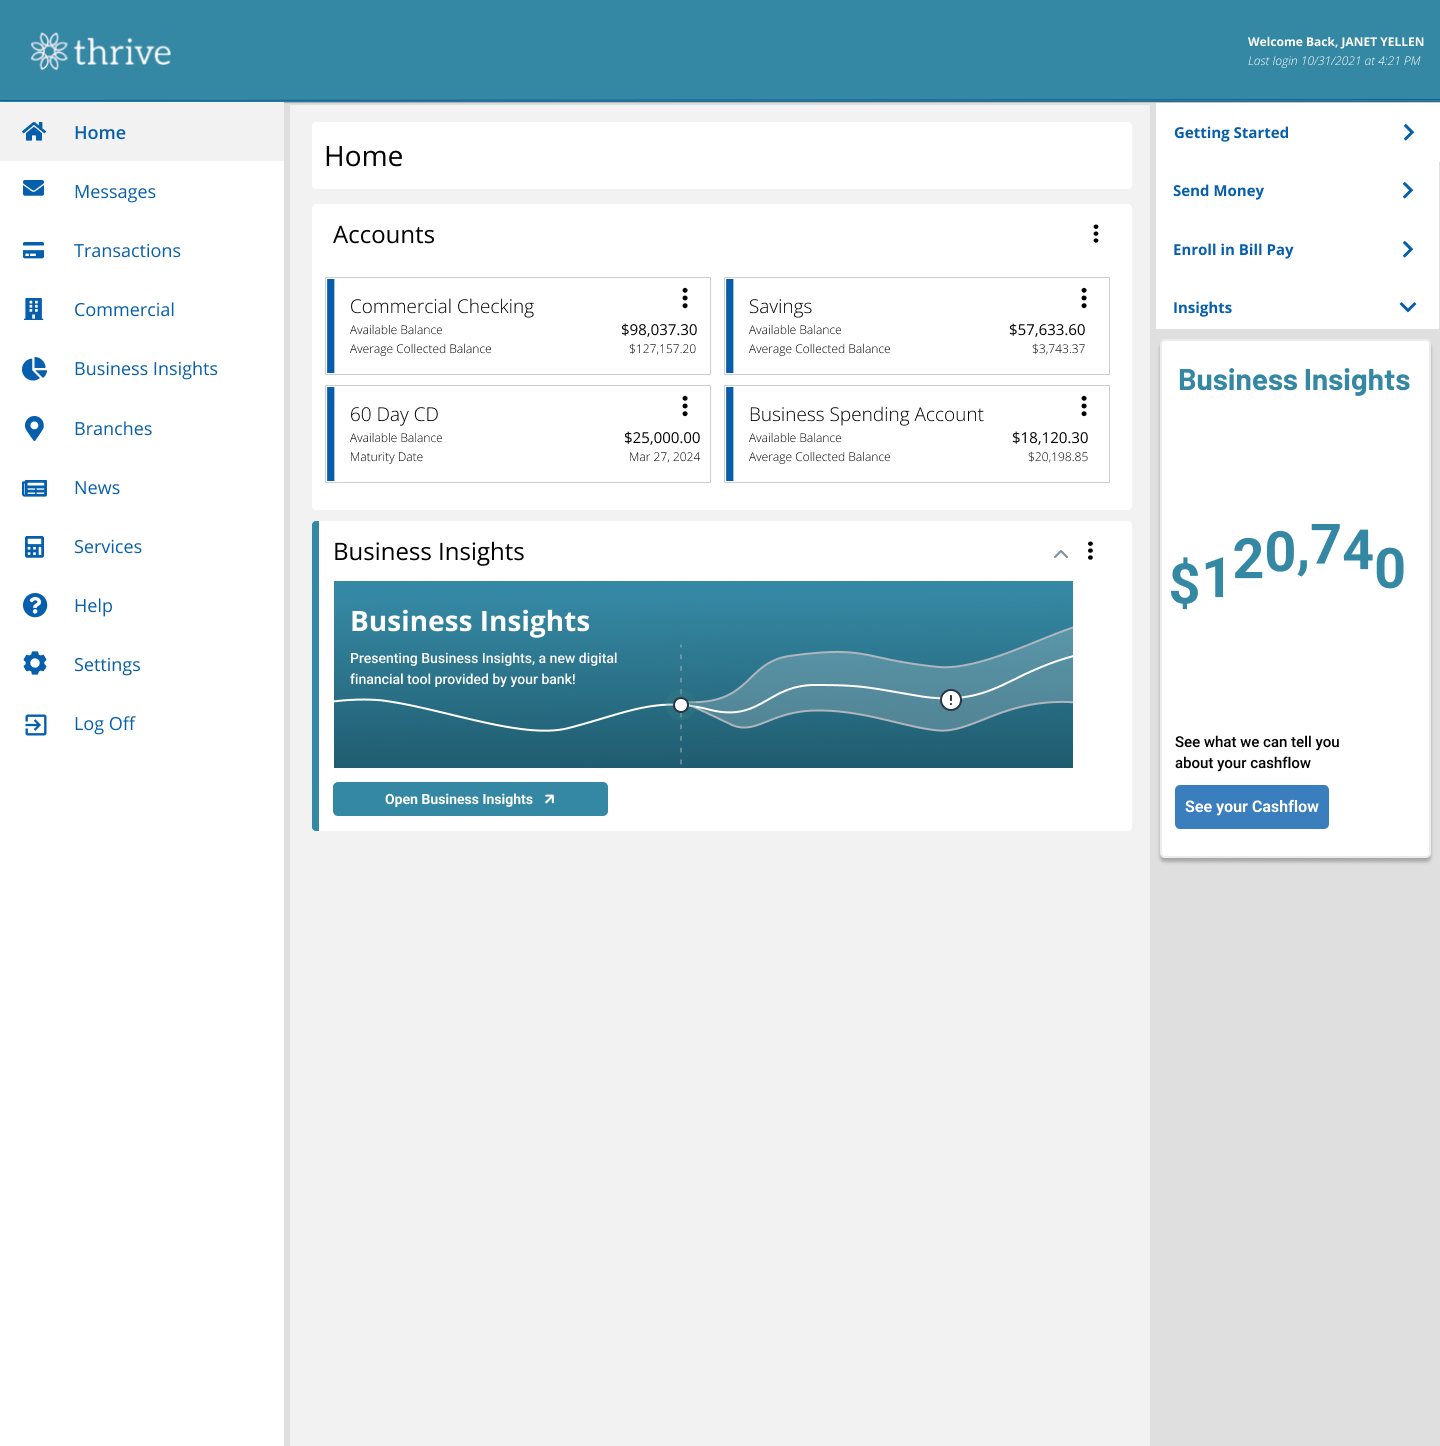The width and height of the screenshot is (1440, 1446).
Task: Open 60 Day CD options menu
Action: (685, 406)
